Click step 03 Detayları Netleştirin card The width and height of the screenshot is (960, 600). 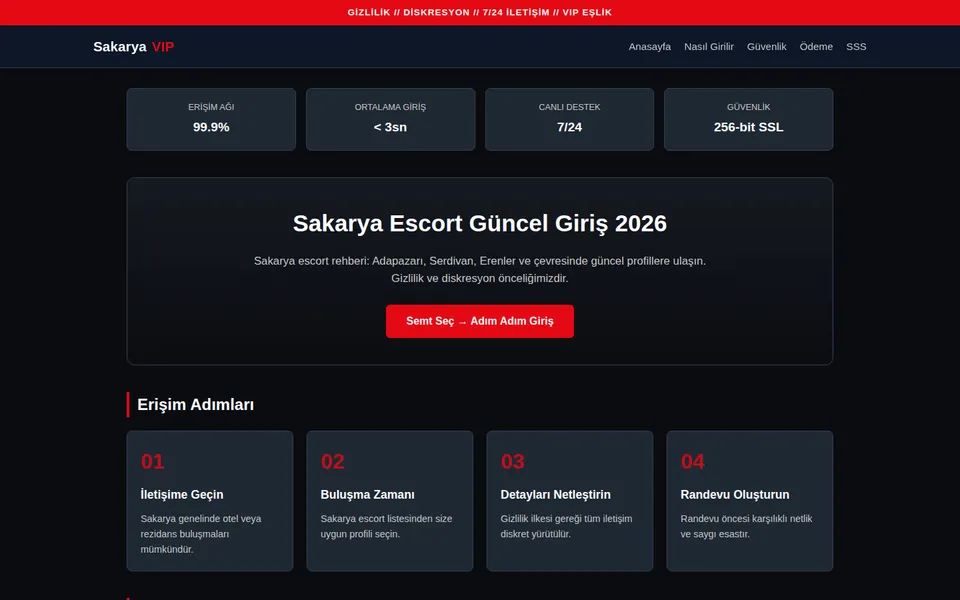pos(569,501)
